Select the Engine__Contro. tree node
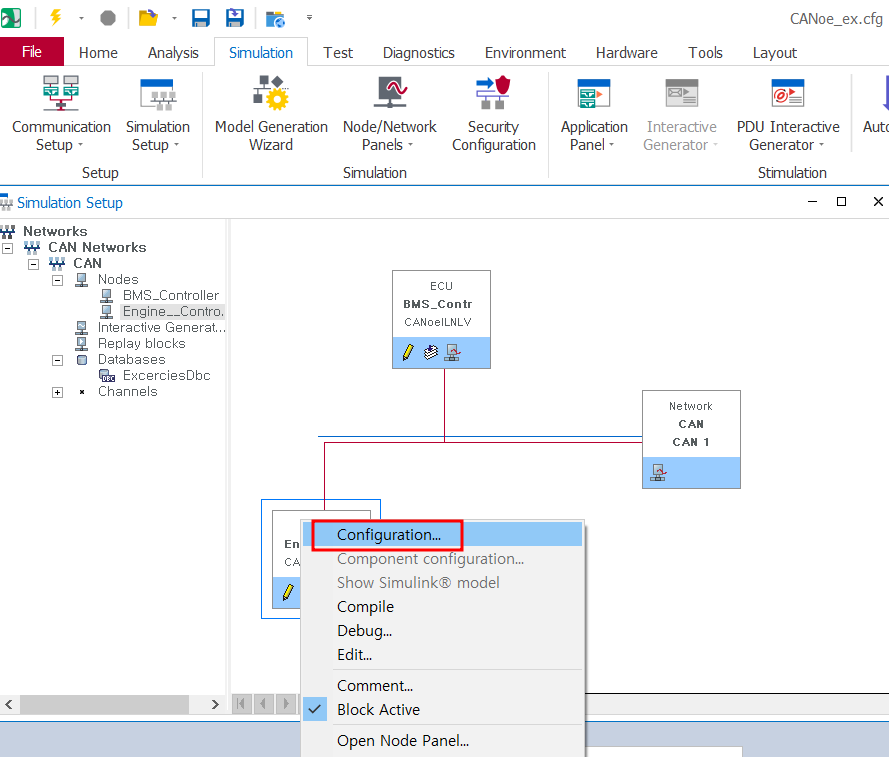This screenshot has height=757, width=889. point(173,311)
